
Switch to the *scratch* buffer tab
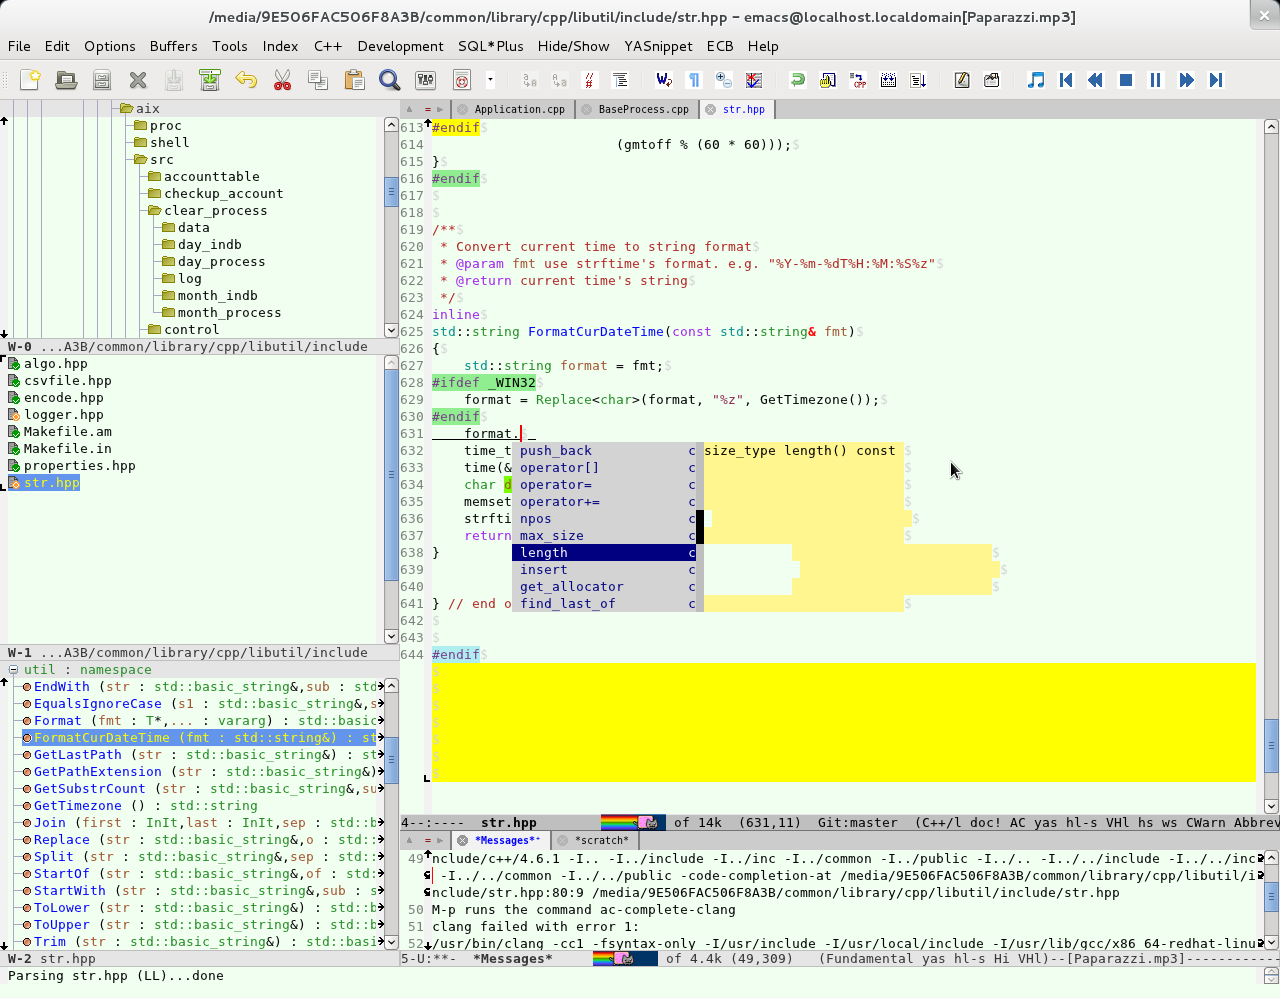[x=601, y=840]
